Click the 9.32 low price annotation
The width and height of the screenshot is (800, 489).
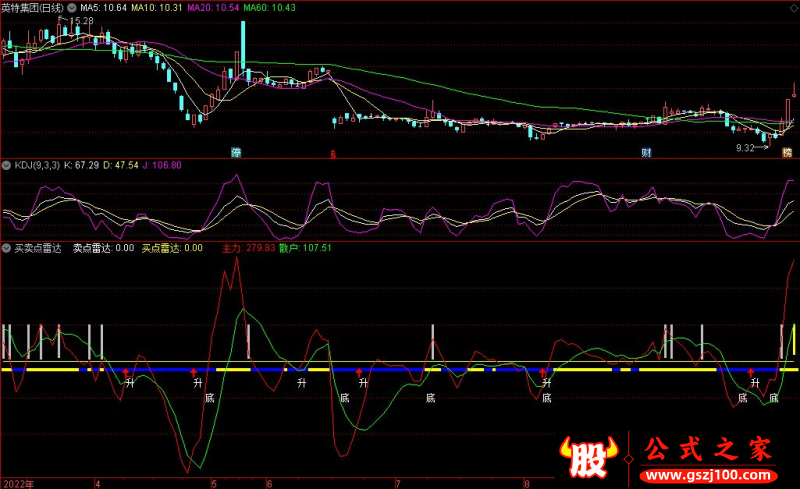[744, 147]
